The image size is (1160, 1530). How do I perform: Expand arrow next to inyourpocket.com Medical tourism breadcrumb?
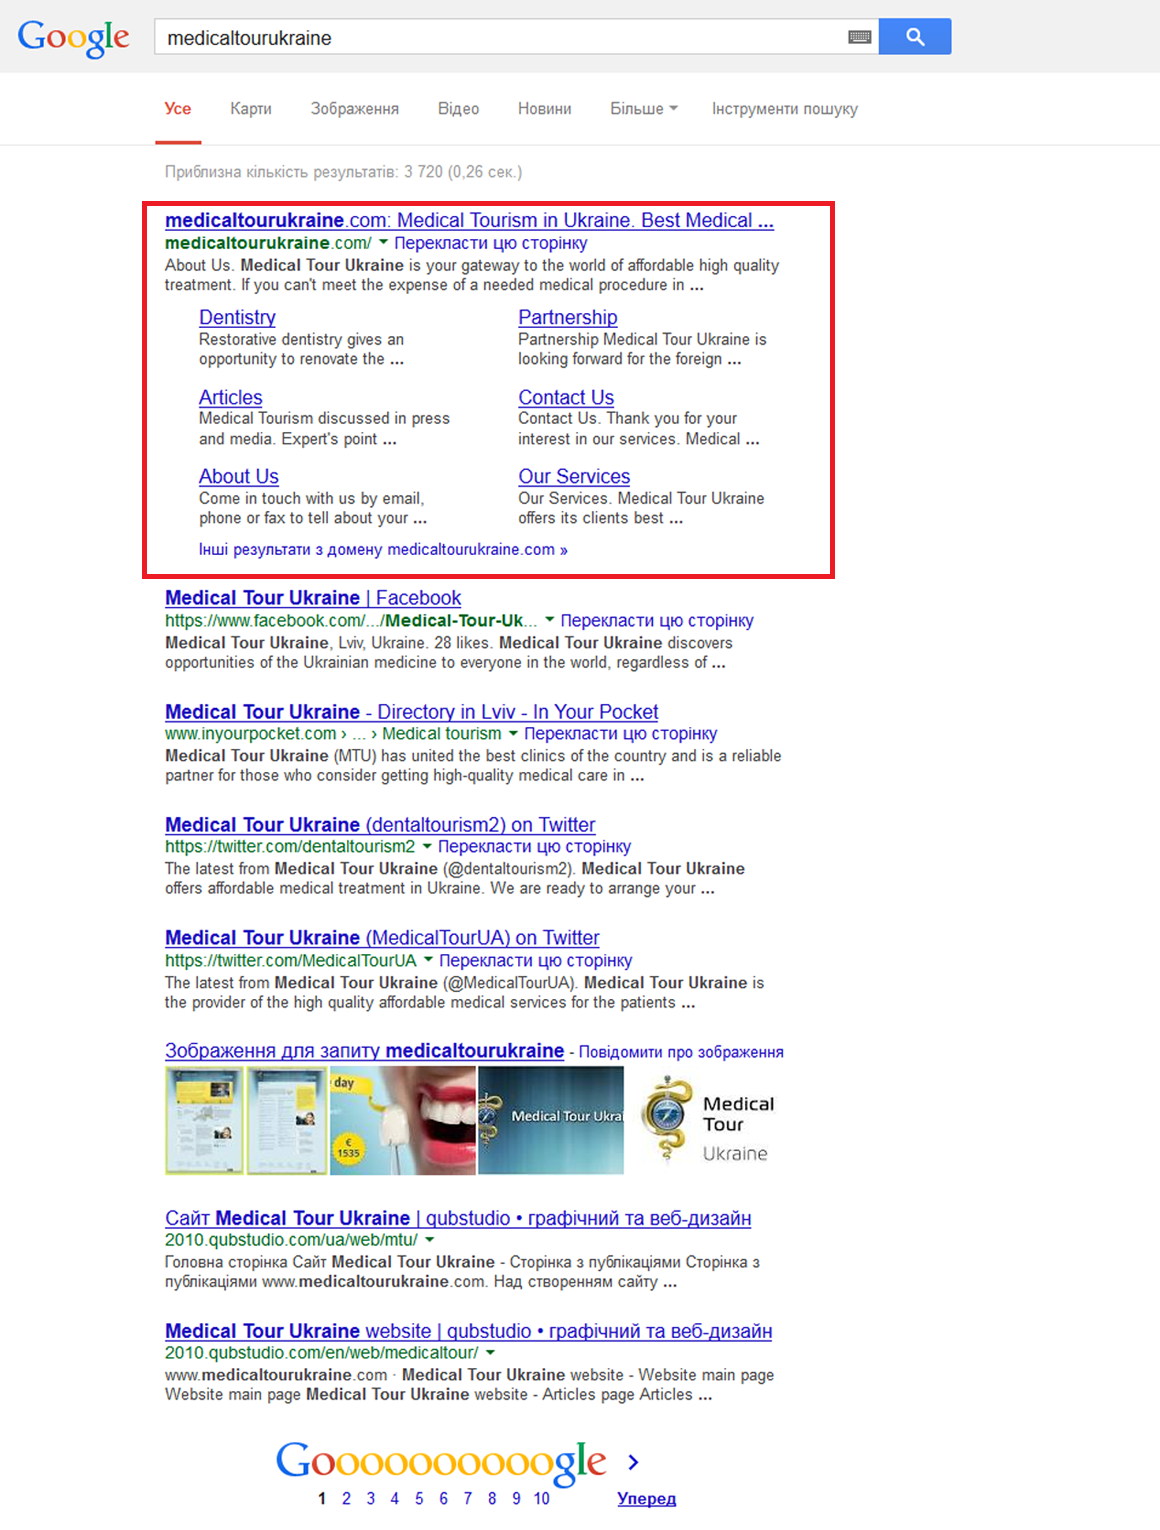(513, 733)
